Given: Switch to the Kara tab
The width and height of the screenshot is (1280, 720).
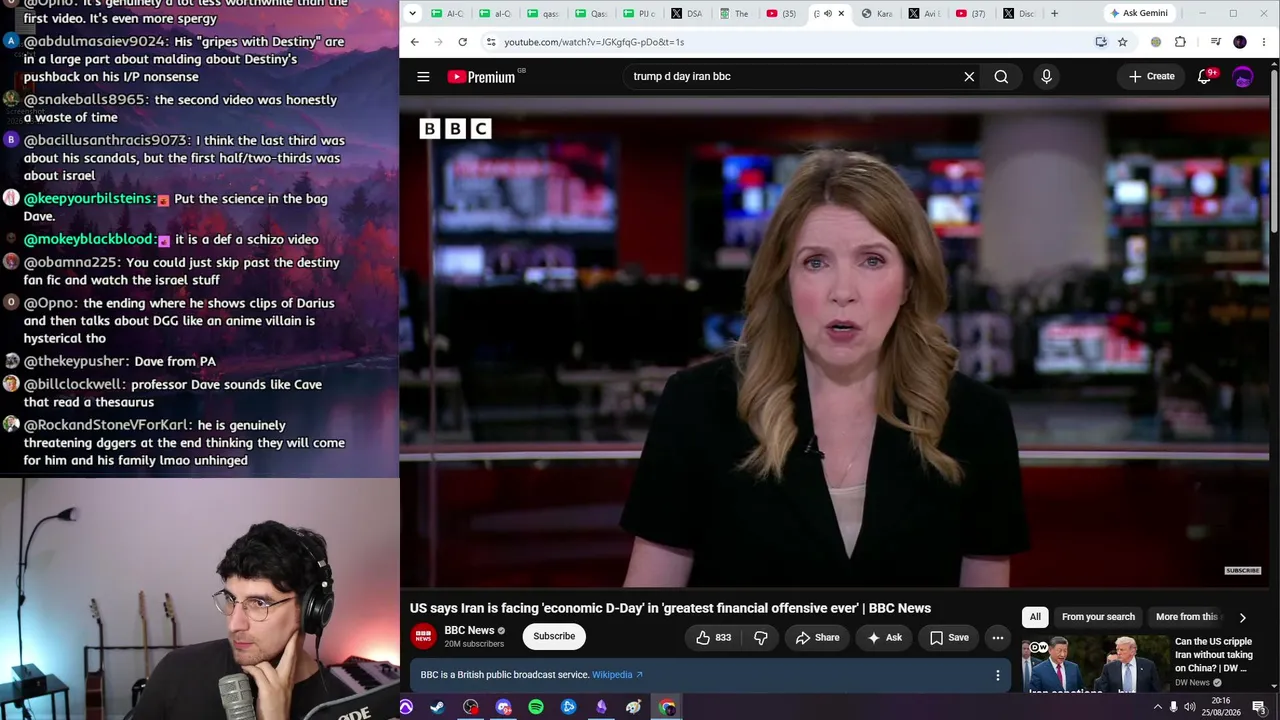Looking at the screenshot, I should point(877,13).
